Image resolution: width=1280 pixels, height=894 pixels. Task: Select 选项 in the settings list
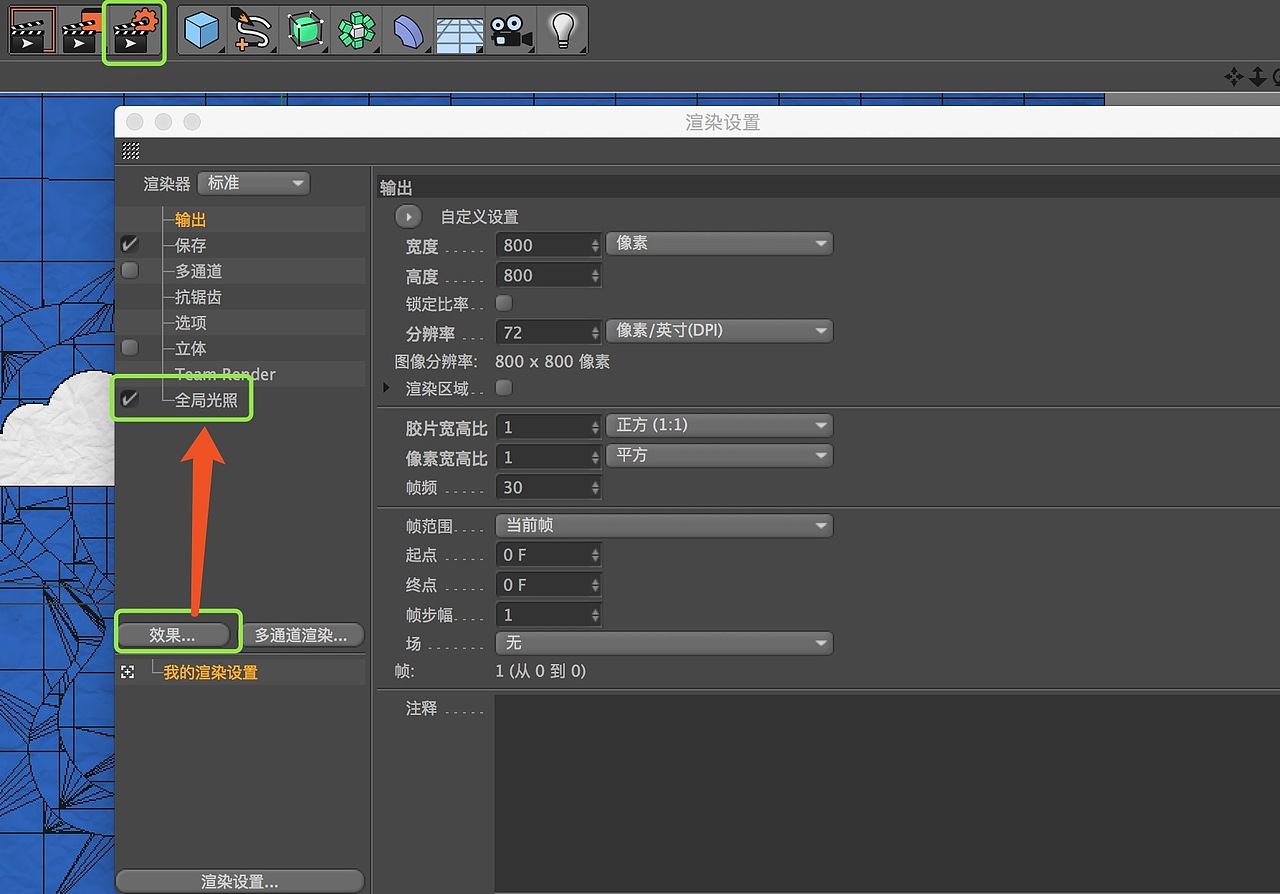pyautogui.click(x=190, y=323)
